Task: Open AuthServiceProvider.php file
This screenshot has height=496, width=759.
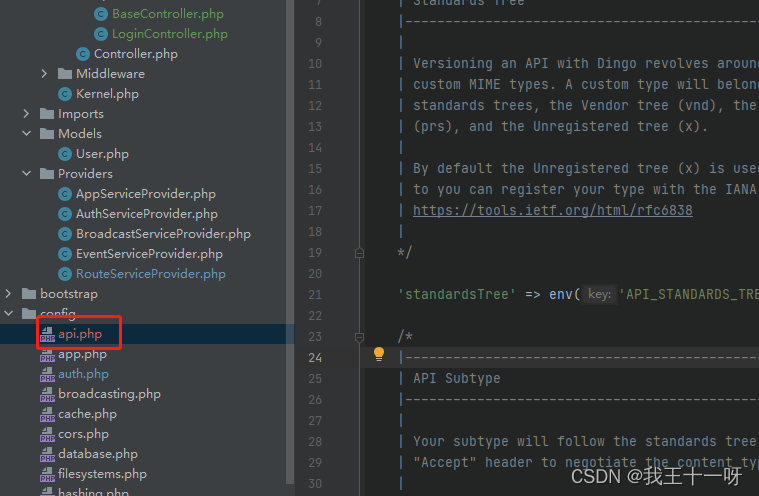Action: click(147, 214)
